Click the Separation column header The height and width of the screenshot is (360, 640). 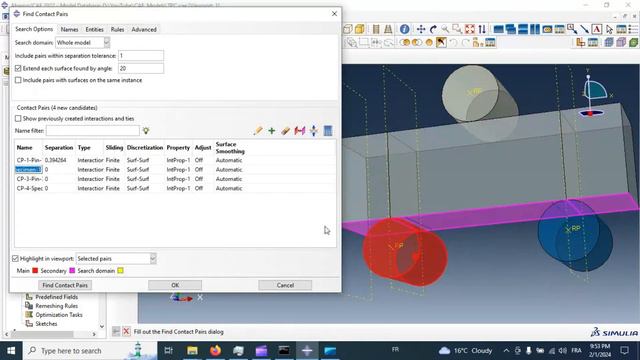(59, 147)
